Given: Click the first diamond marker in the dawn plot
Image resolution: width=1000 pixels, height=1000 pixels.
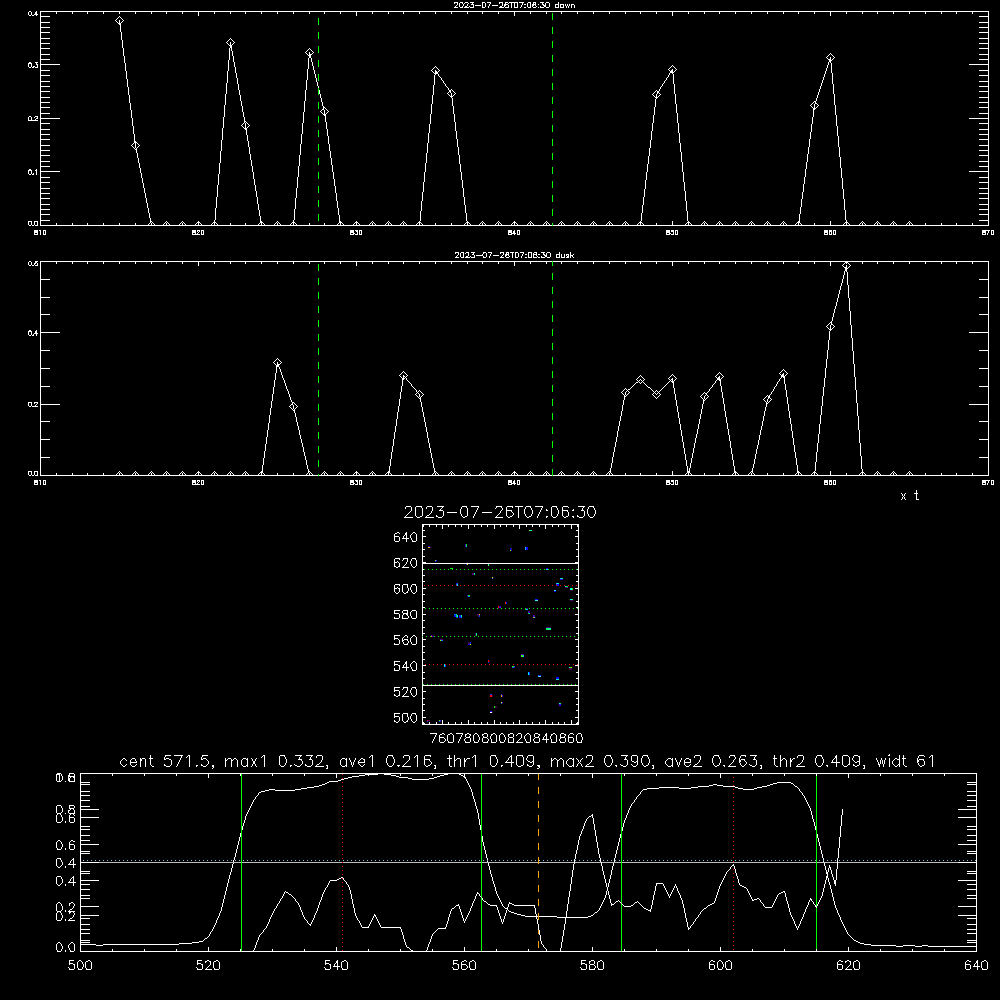Looking at the screenshot, I should (x=119, y=21).
